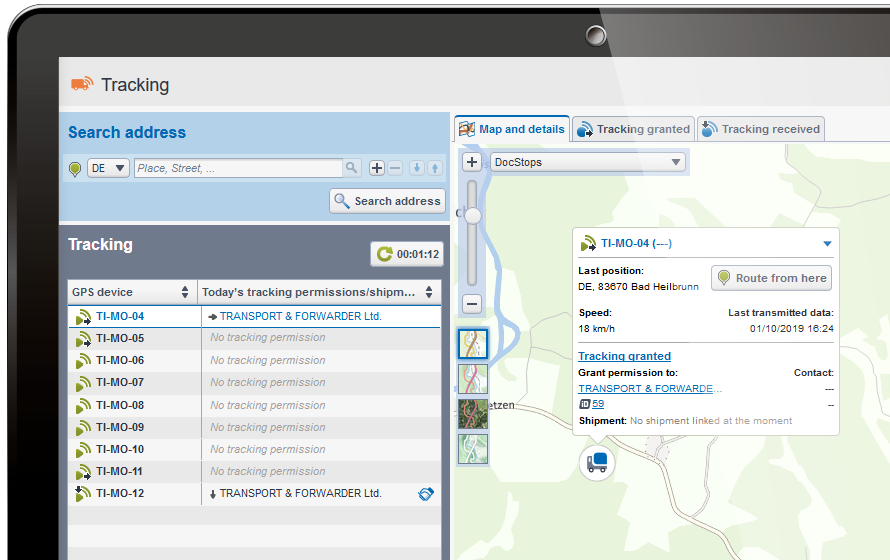Switch to Tracking received tab
The width and height of the screenshot is (890, 560).
[761, 129]
